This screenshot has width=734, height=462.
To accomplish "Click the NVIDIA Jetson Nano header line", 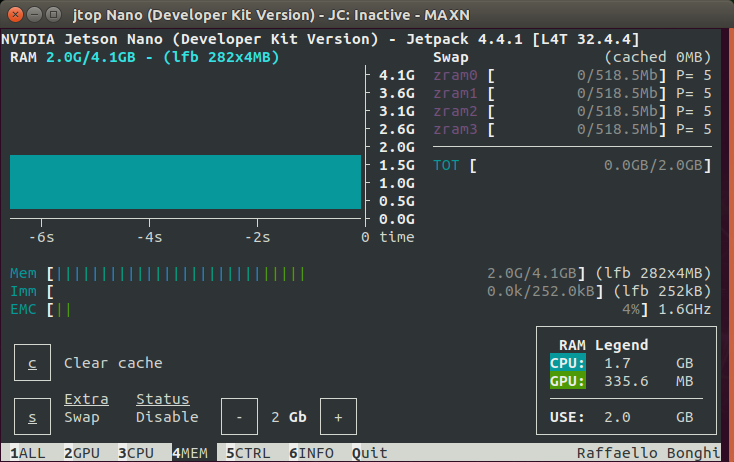I will [320, 39].
